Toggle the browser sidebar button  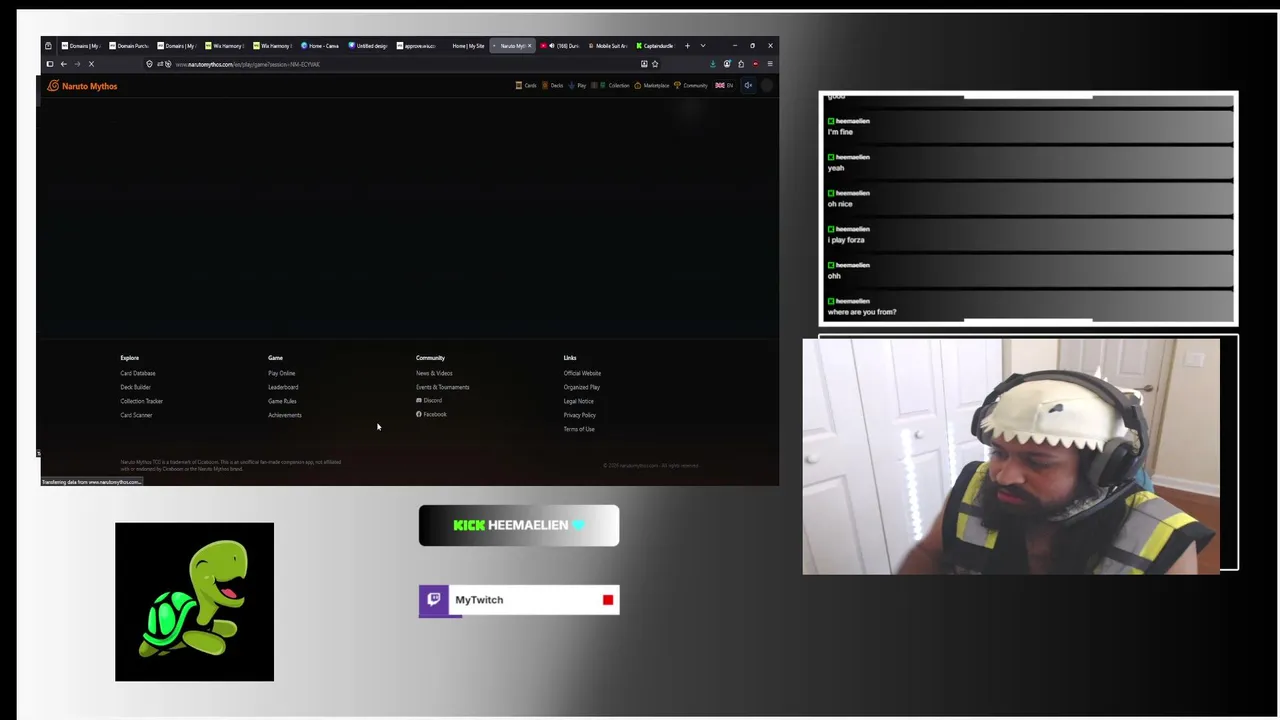pos(49,64)
